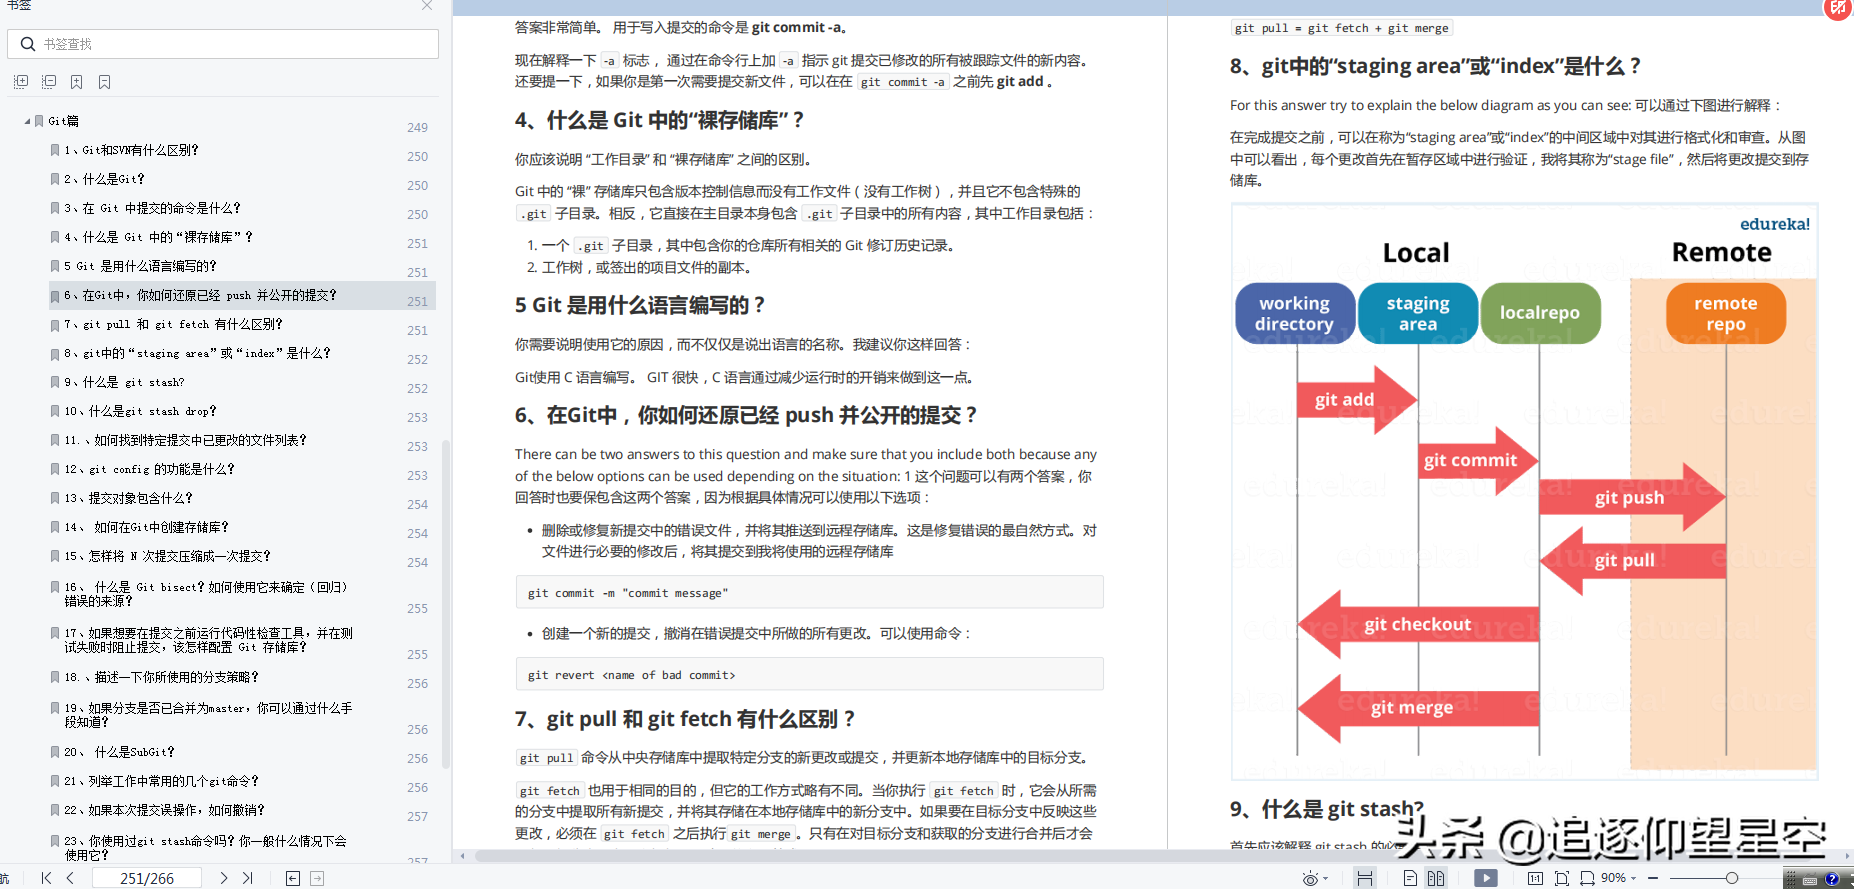Collapse the Git篇 bookmark tree
Screen dimensions: 1854x889
tap(28, 121)
